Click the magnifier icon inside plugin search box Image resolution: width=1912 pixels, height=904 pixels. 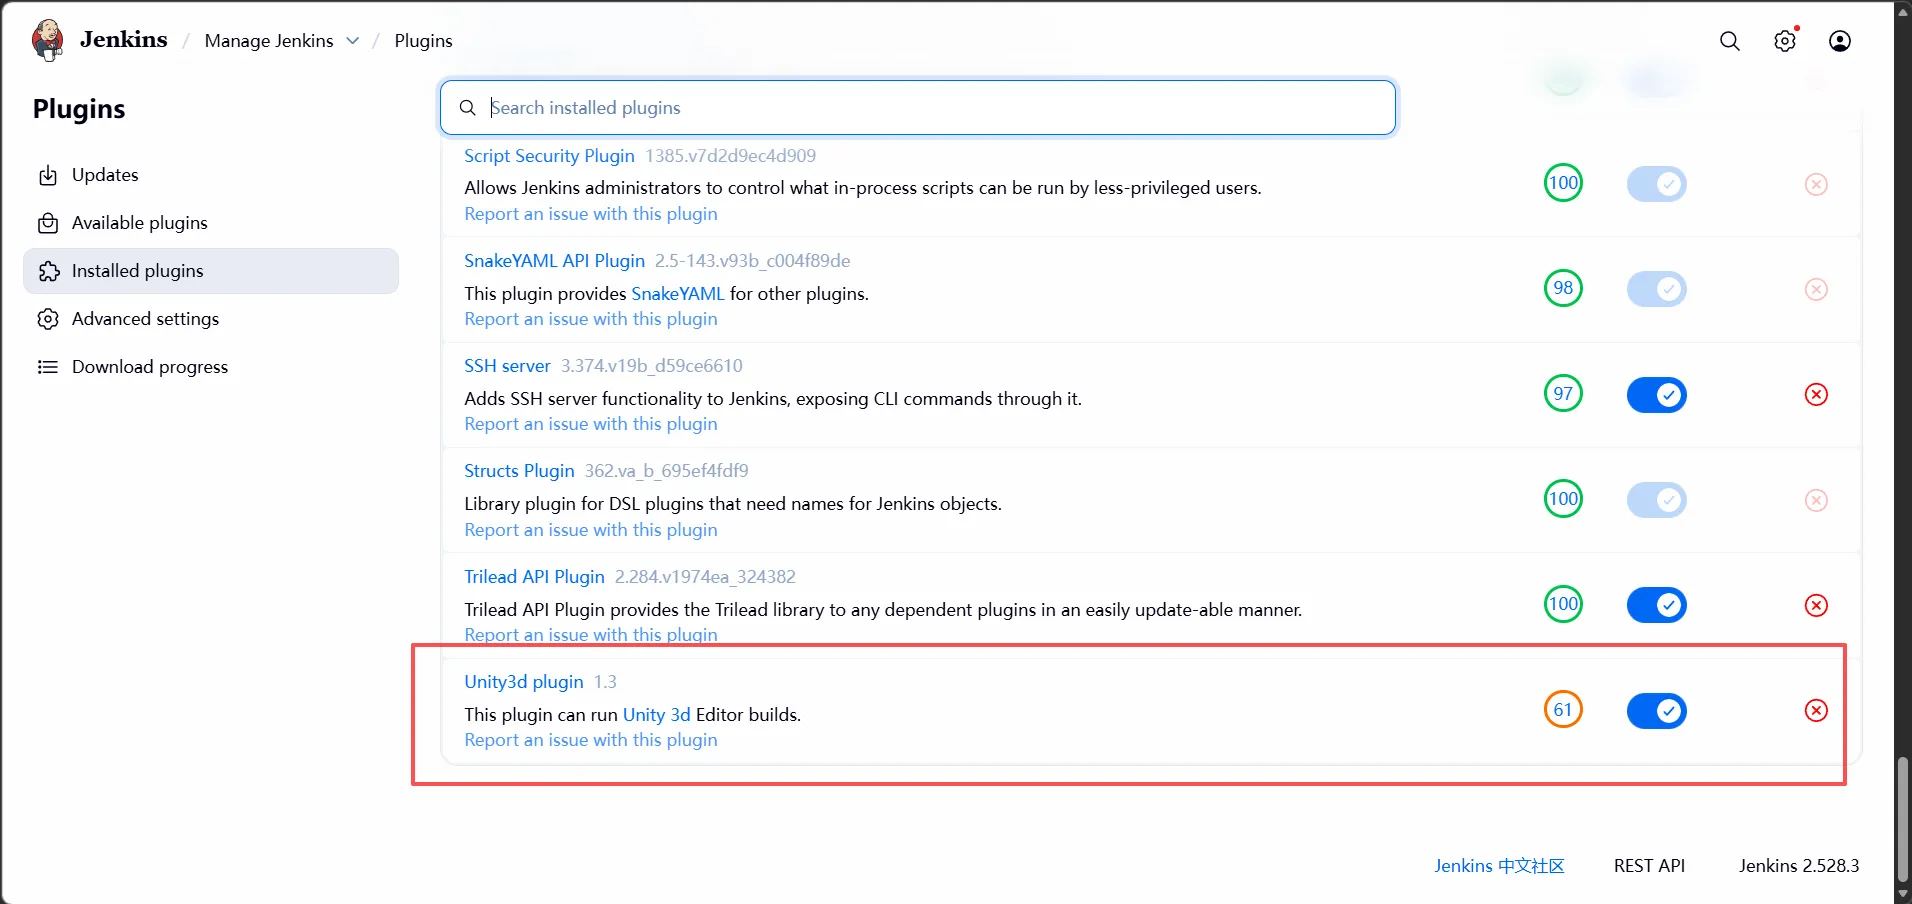tap(467, 108)
